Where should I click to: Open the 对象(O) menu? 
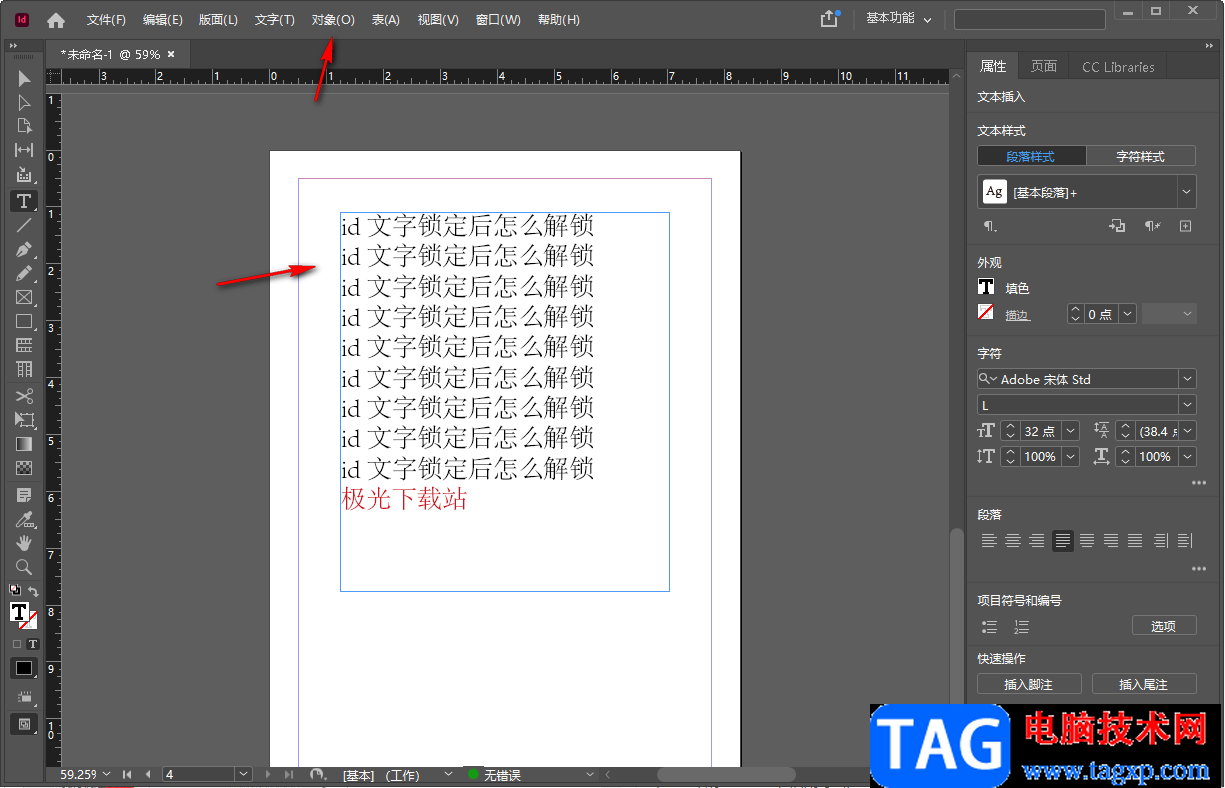(333, 20)
